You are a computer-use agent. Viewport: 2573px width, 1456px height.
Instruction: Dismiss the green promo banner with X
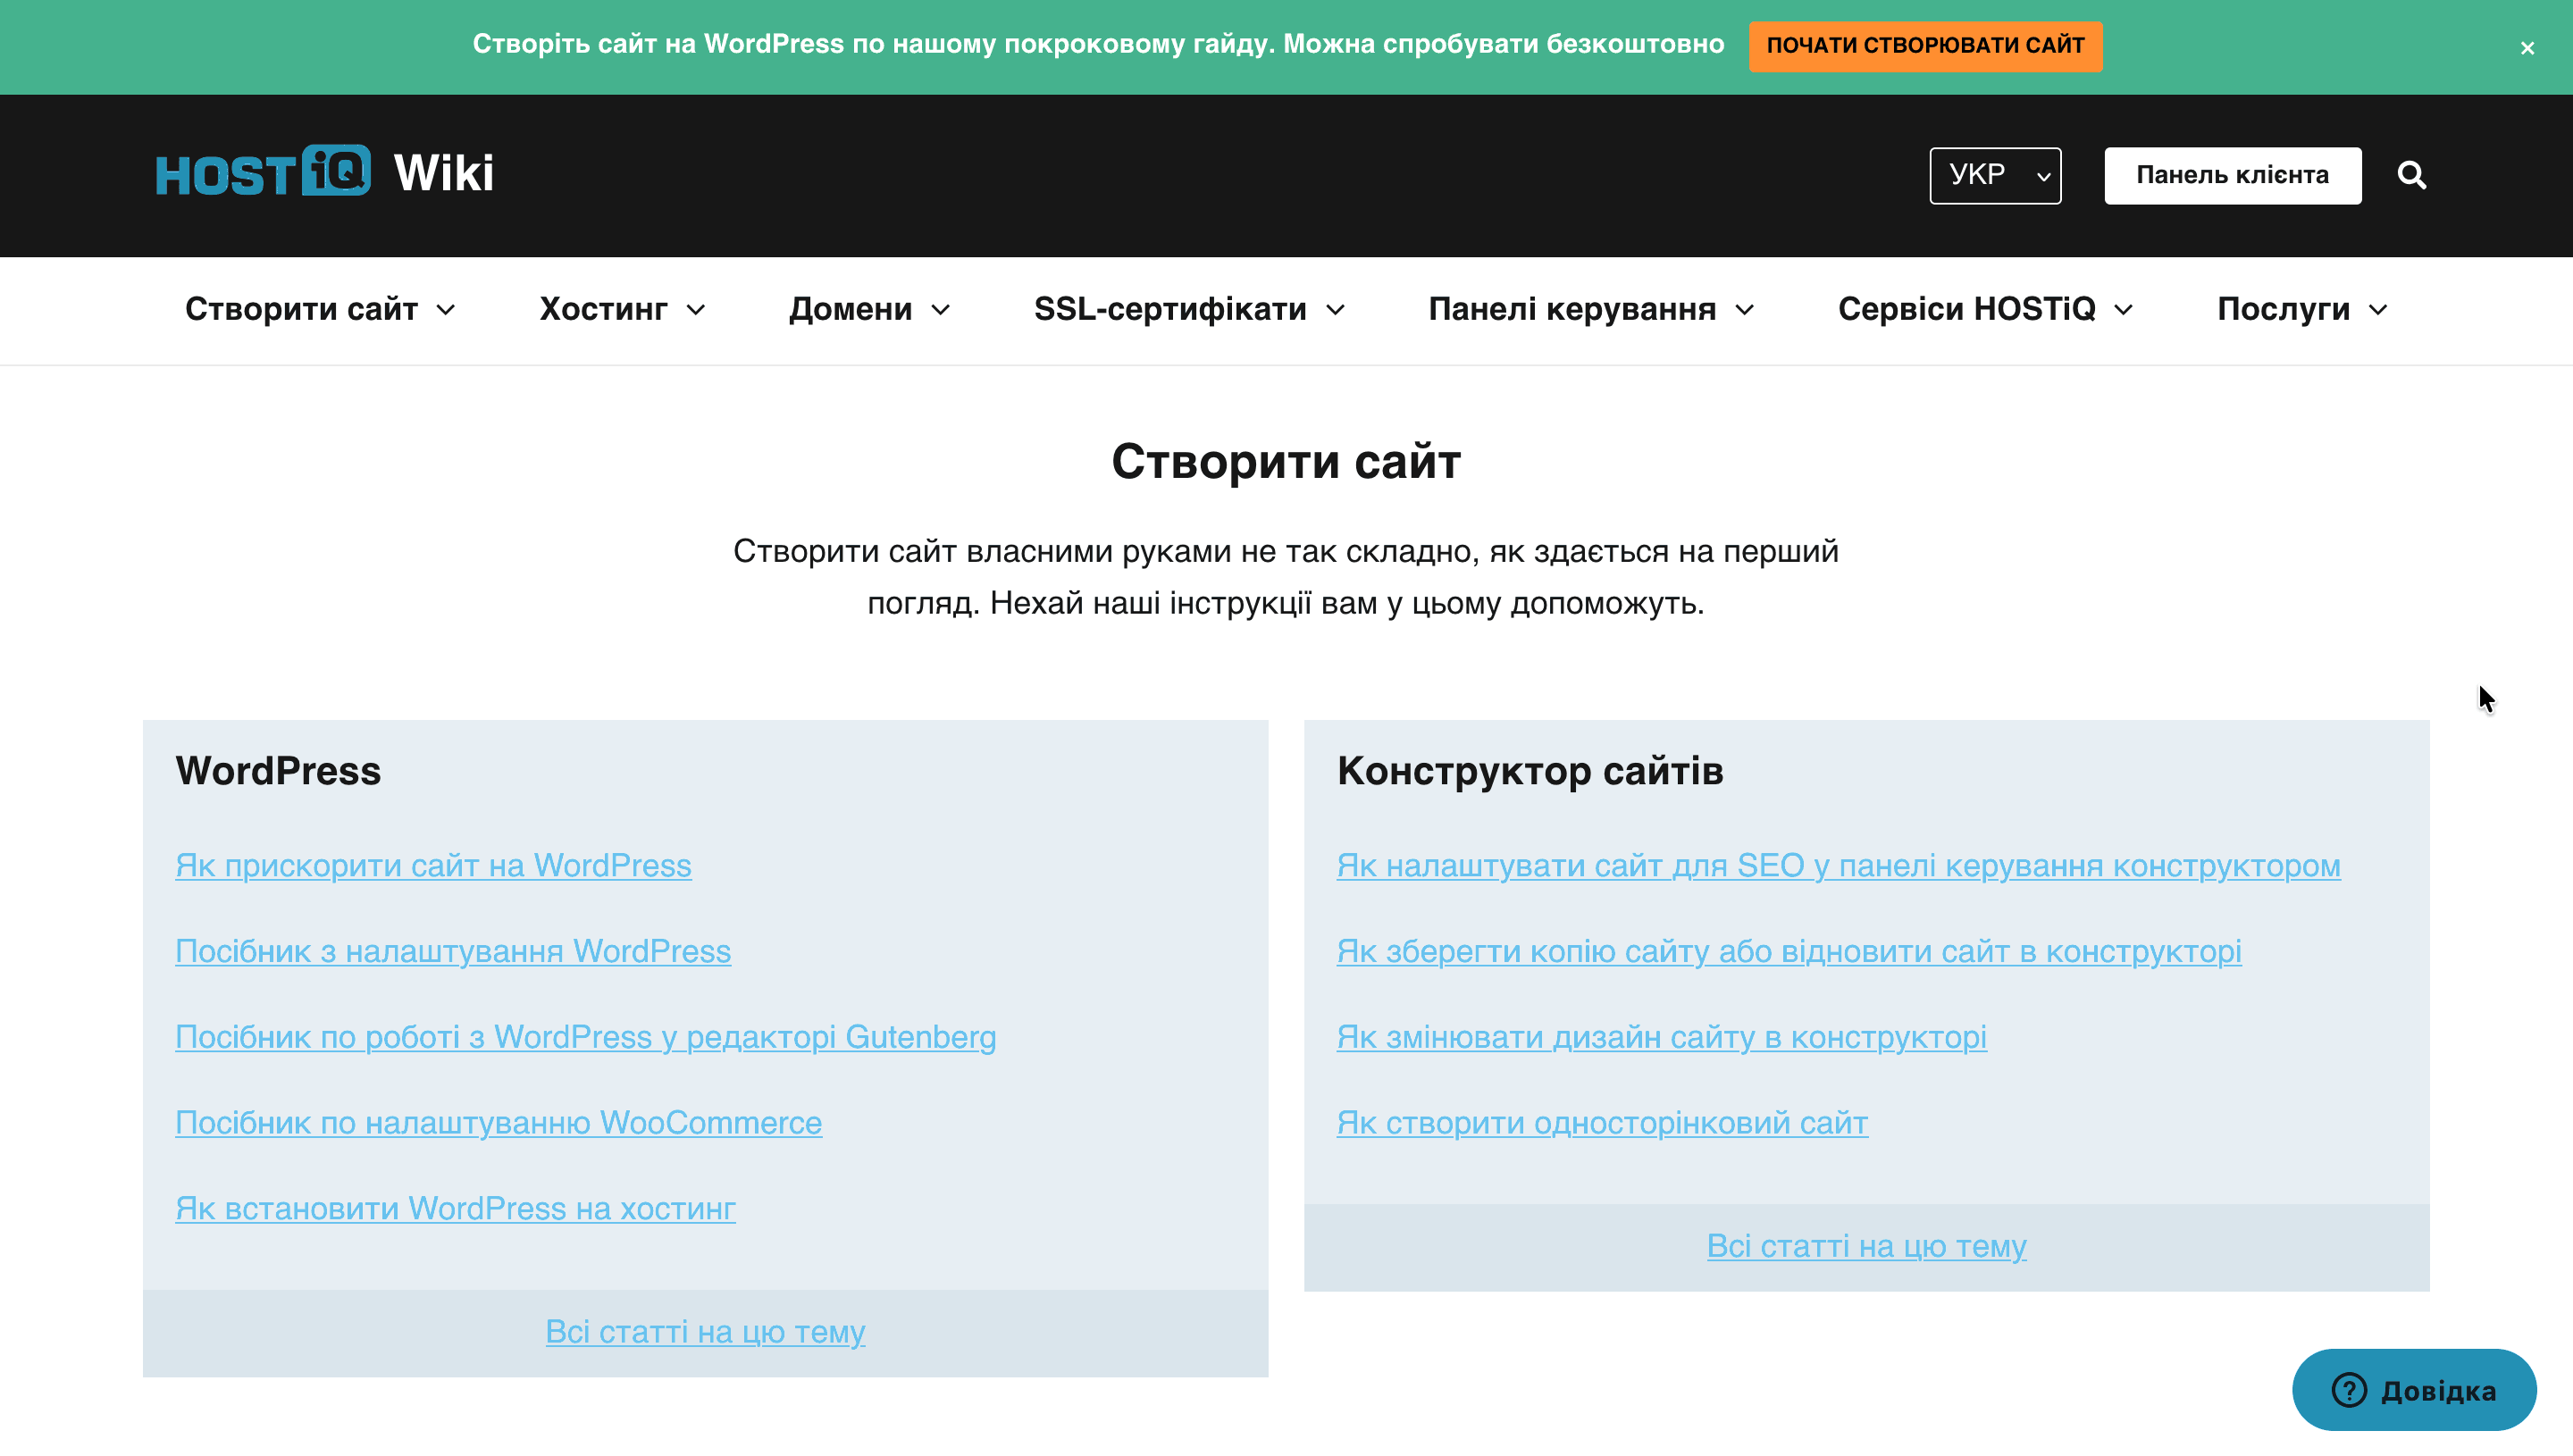click(x=2527, y=48)
